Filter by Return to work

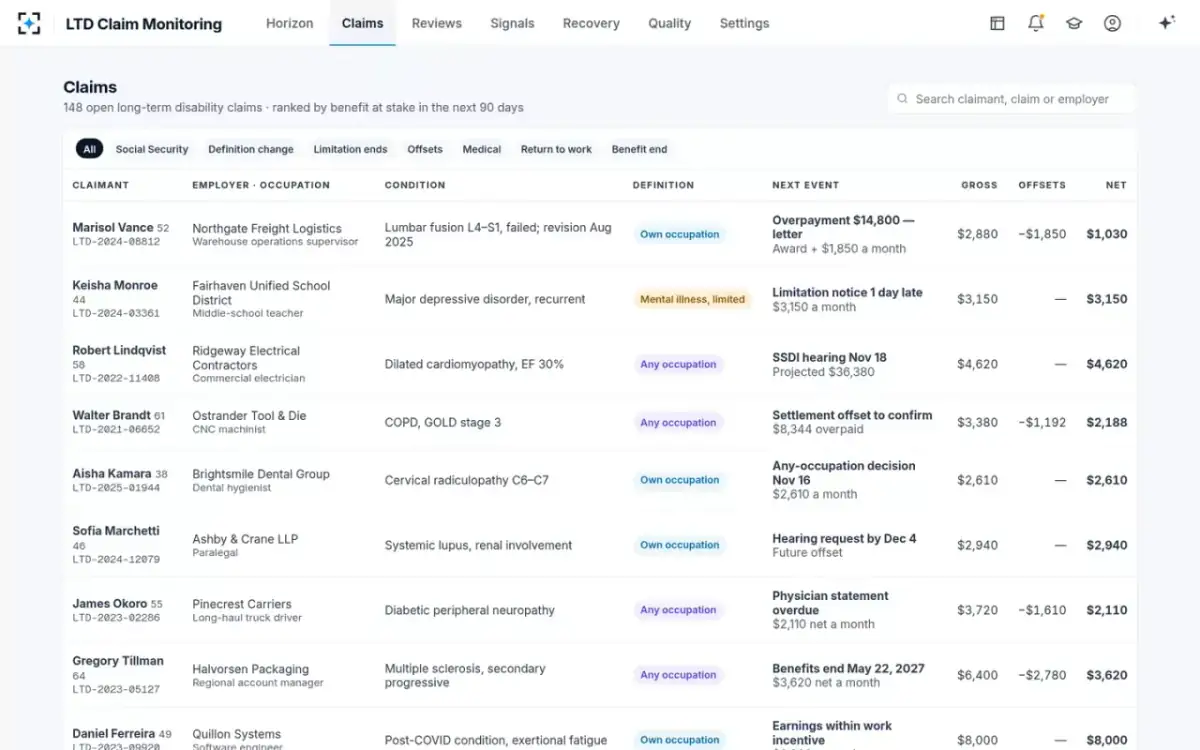(x=556, y=149)
